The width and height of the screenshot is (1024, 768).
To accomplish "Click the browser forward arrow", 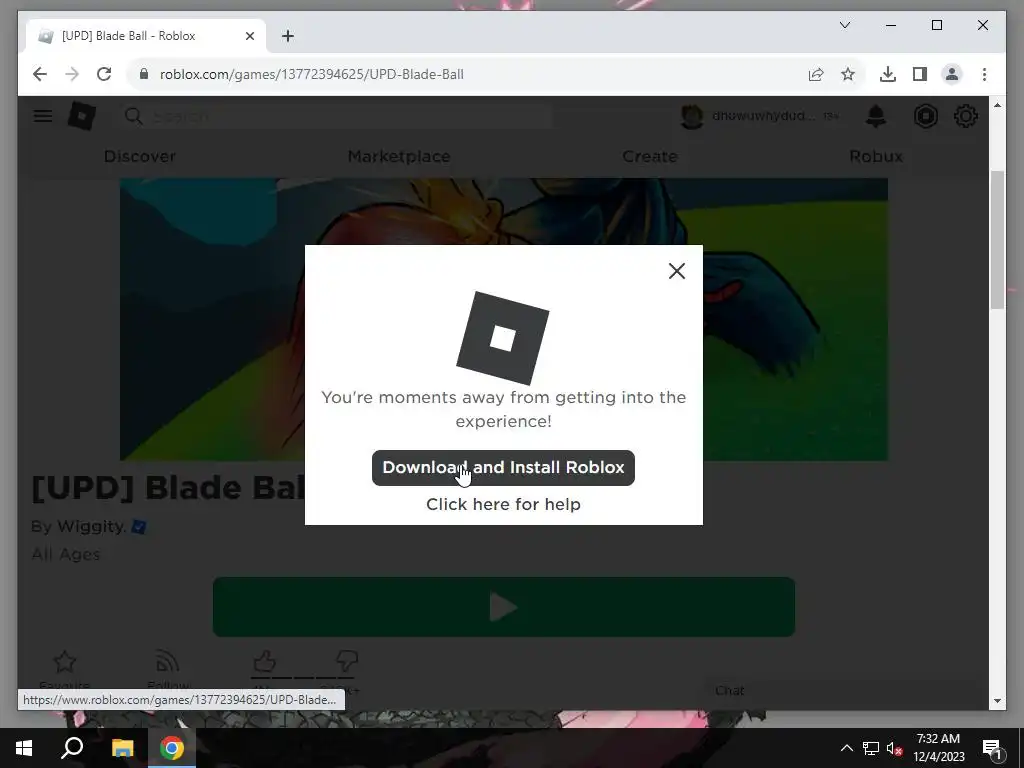I will (x=72, y=74).
